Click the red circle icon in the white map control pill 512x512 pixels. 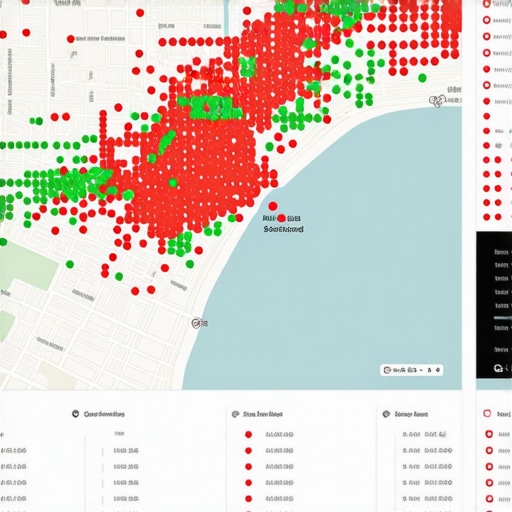(387, 370)
